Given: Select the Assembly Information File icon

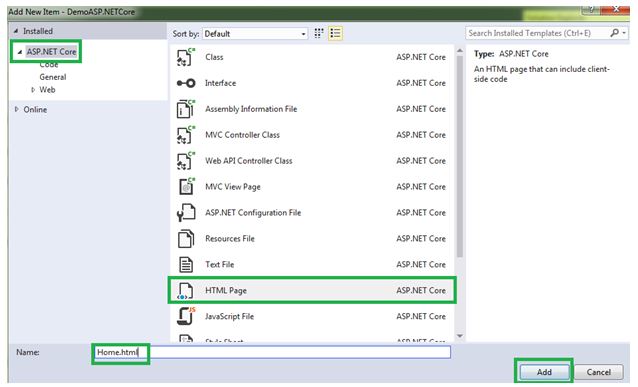Looking at the screenshot, I should click(x=186, y=109).
